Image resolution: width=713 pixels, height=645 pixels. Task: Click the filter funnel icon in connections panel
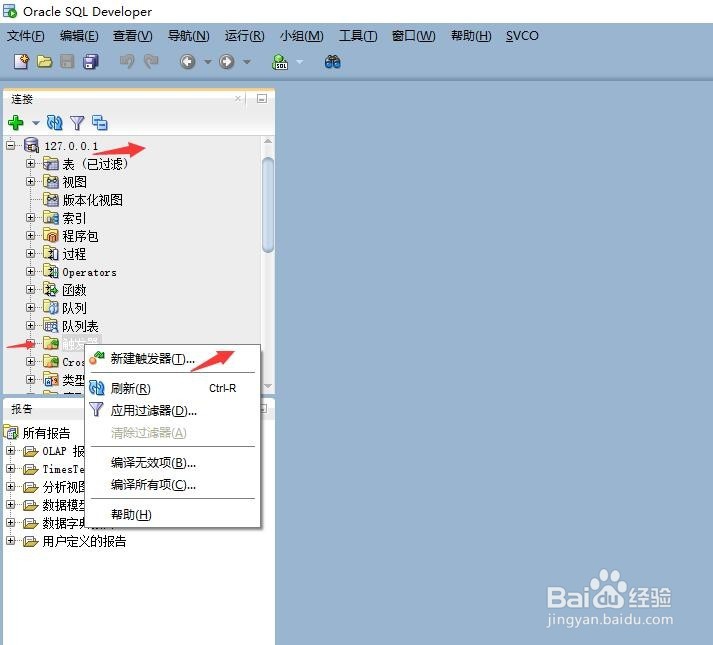click(77, 122)
